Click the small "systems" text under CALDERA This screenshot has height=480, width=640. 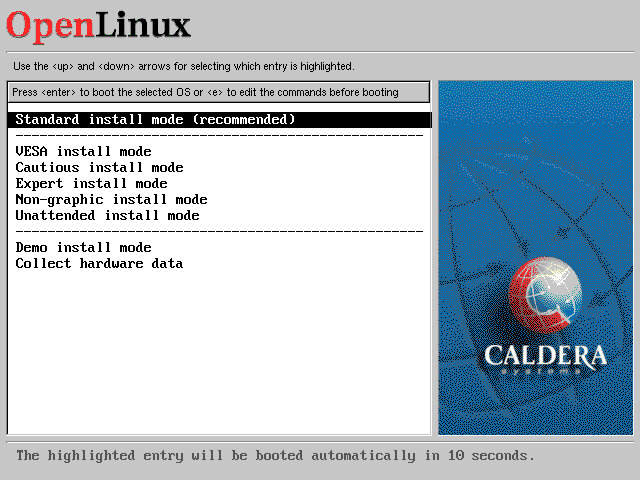(545, 372)
